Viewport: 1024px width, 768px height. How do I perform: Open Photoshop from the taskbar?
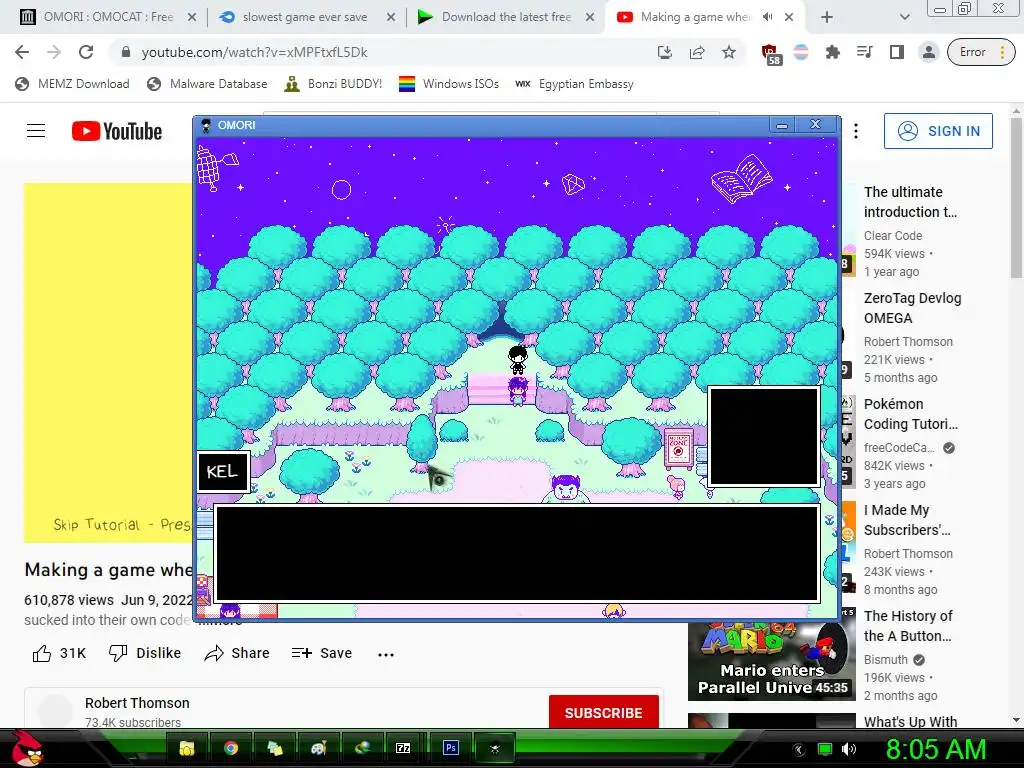(x=451, y=748)
